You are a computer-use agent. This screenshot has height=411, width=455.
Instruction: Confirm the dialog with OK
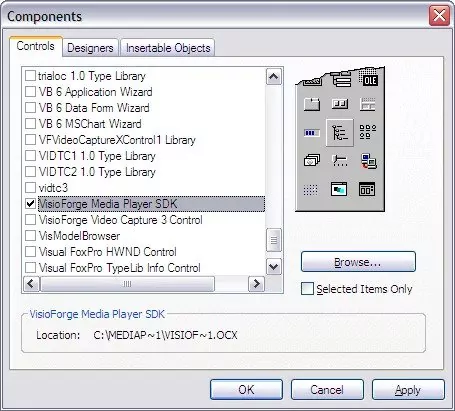coord(246,389)
